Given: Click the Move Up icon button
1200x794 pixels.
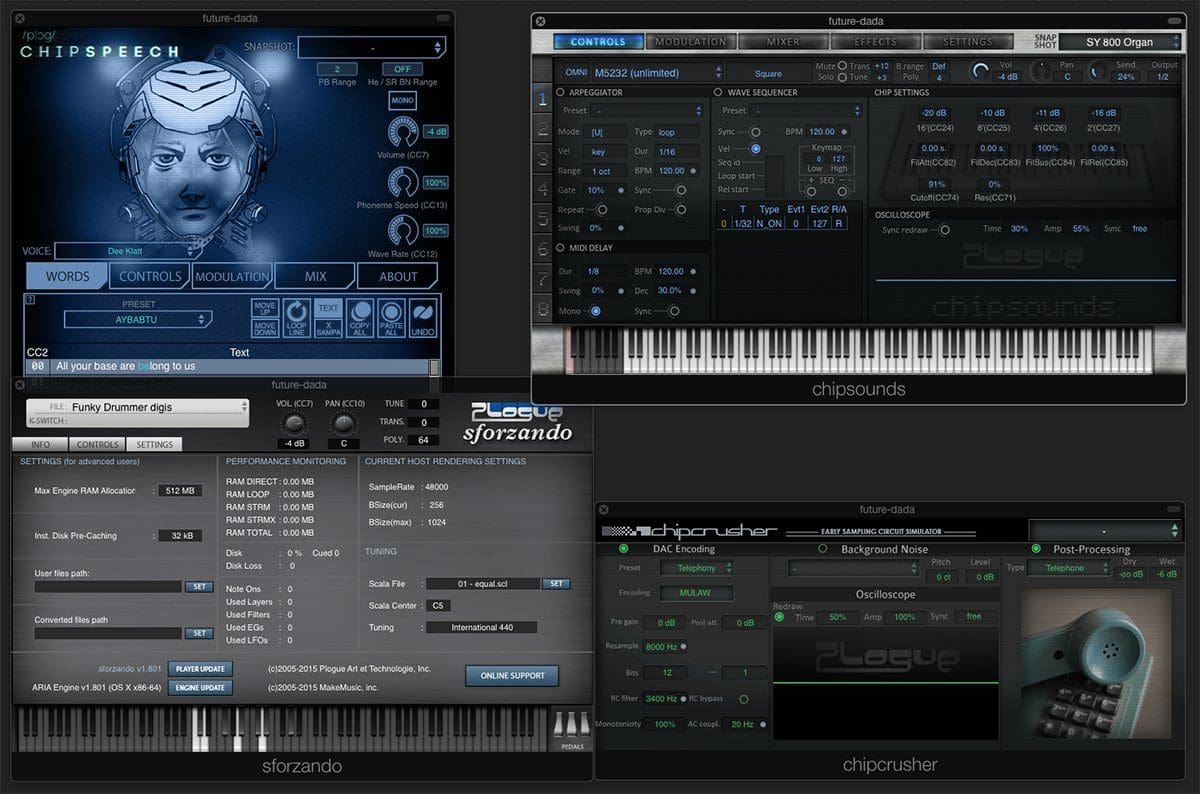Looking at the screenshot, I should (x=265, y=308).
